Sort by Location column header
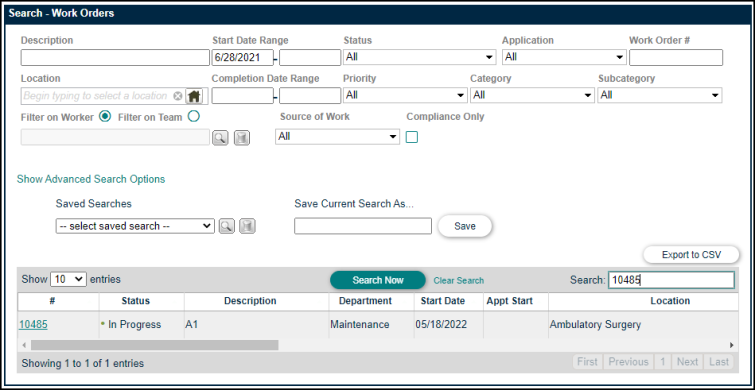The image size is (755, 390). click(x=643, y=301)
